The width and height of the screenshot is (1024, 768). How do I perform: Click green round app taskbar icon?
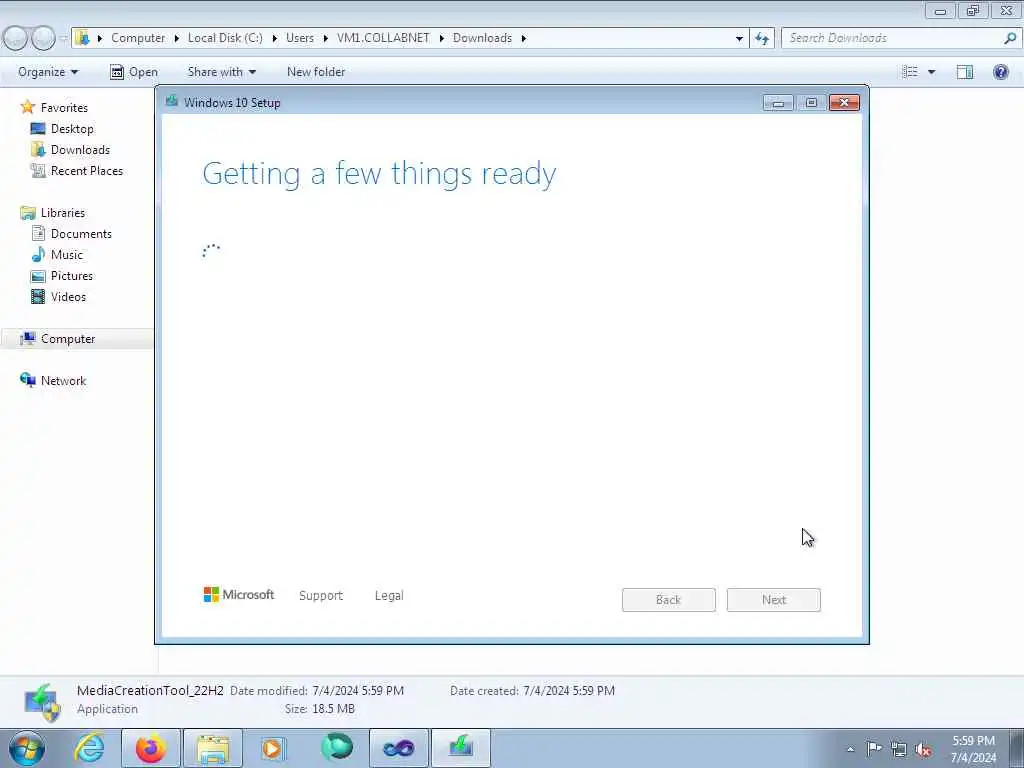[x=336, y=747]
